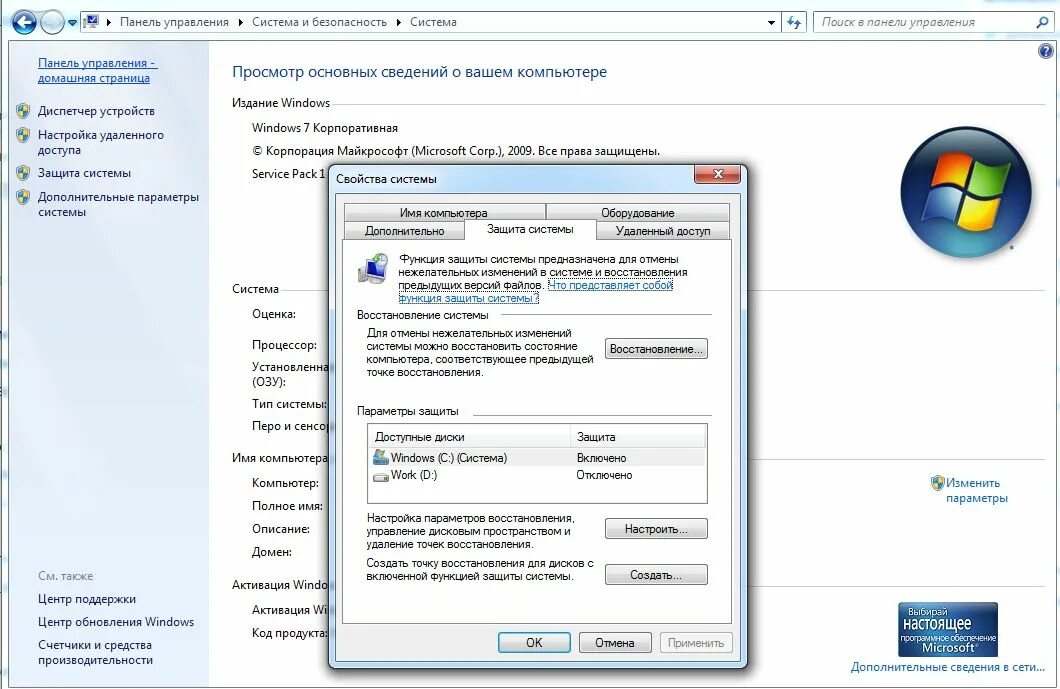This screenshot has height=689, width=1060.
Task: Click Включено status of drive C
Action: tap(601, 458)
